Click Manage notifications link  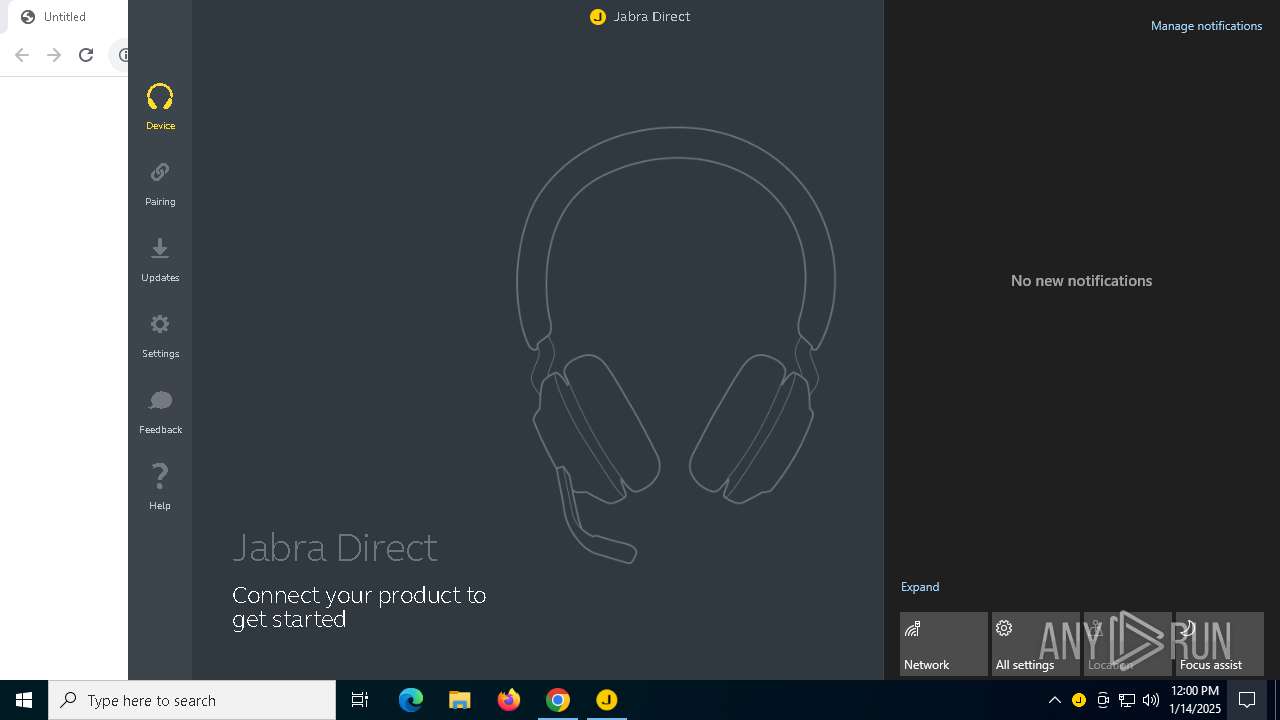tap(1206, 26)
